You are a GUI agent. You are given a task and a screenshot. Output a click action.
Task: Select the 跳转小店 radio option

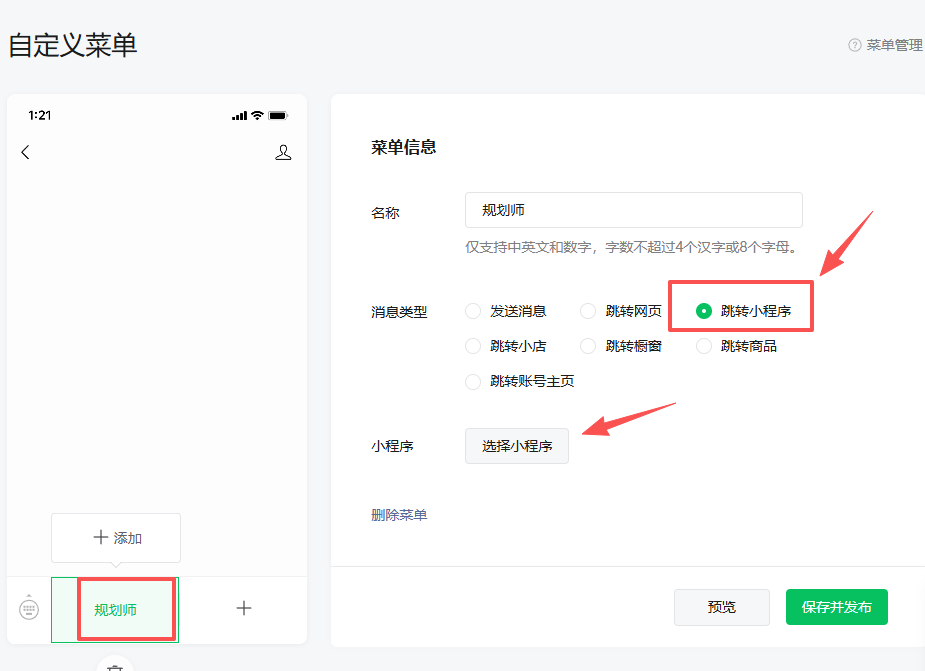(x=474, y=346)
